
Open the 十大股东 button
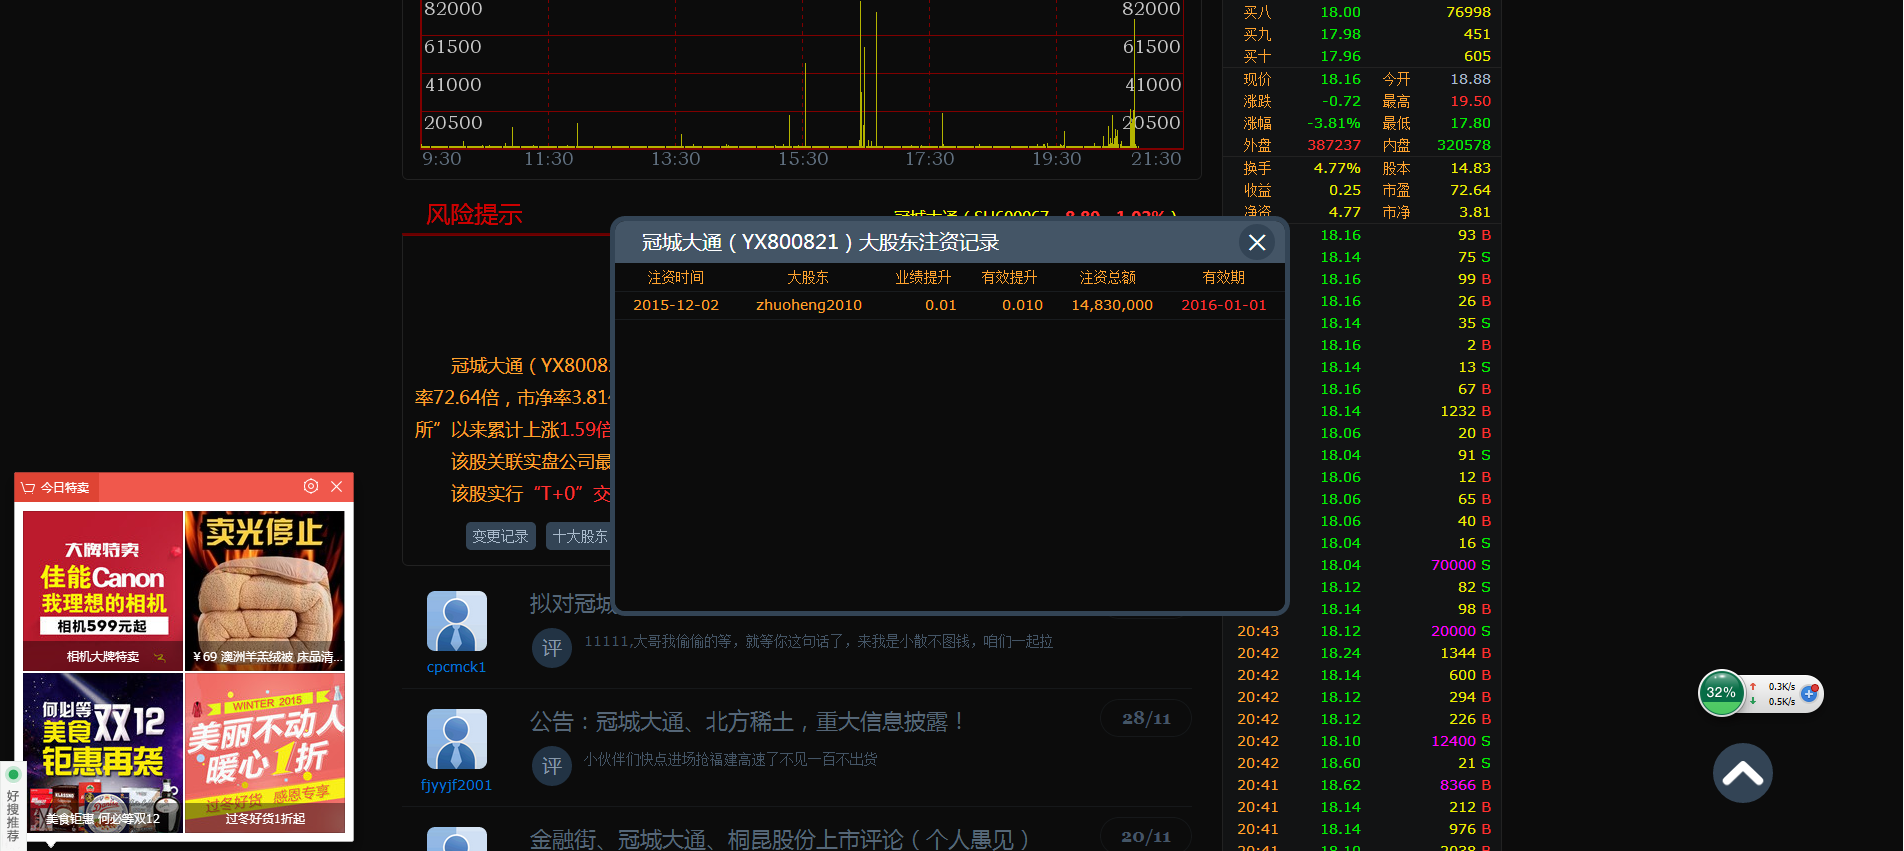580,536
